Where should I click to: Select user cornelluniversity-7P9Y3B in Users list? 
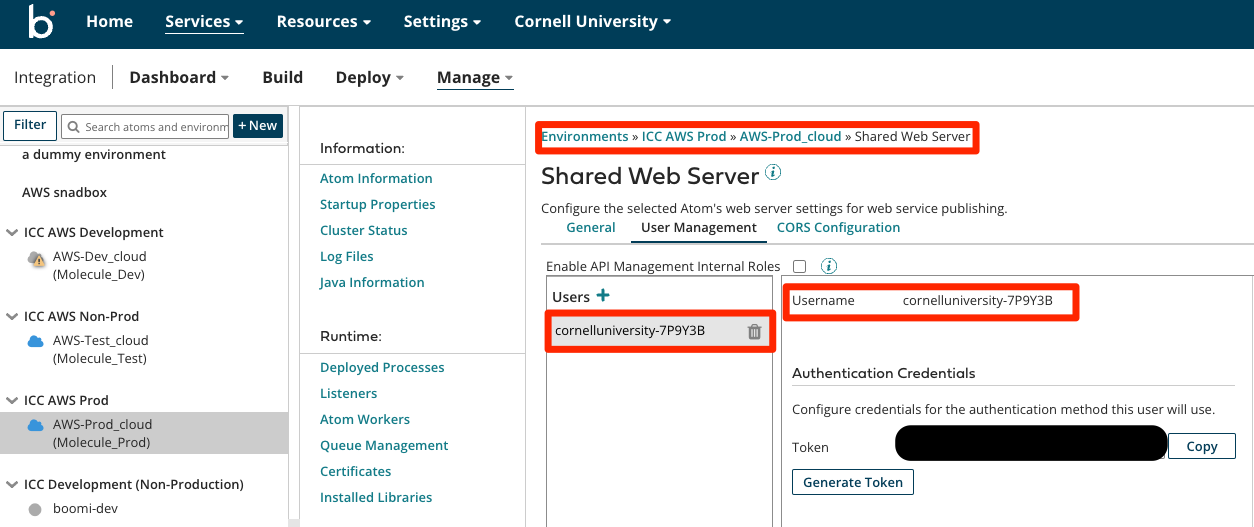coord(659,331)
